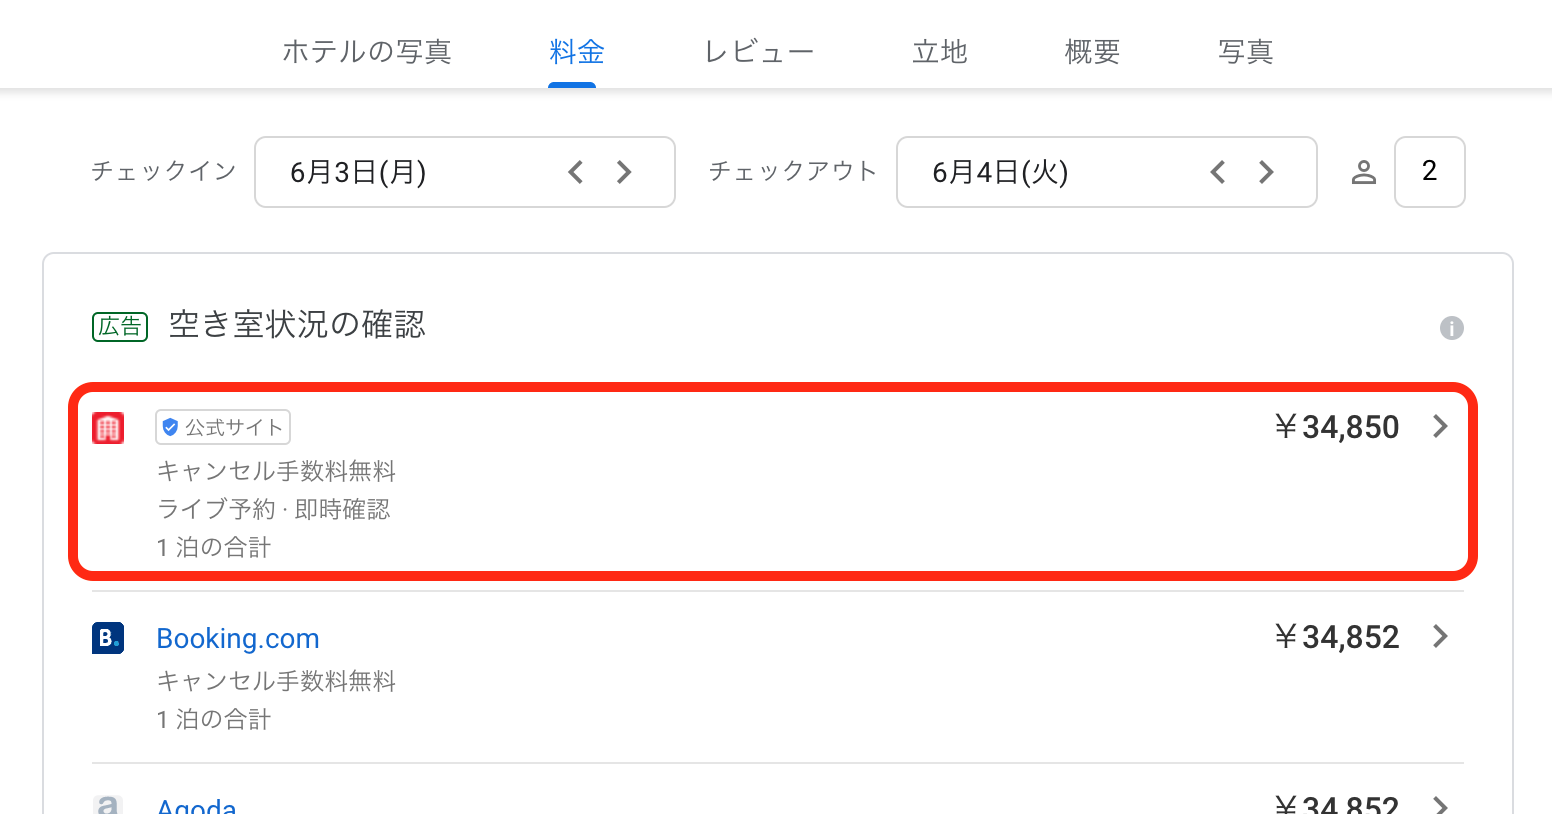1552x814 pixels.
Task: Click the blue verified shield in 公式サイト badge
Action: [x=170, y=427]
